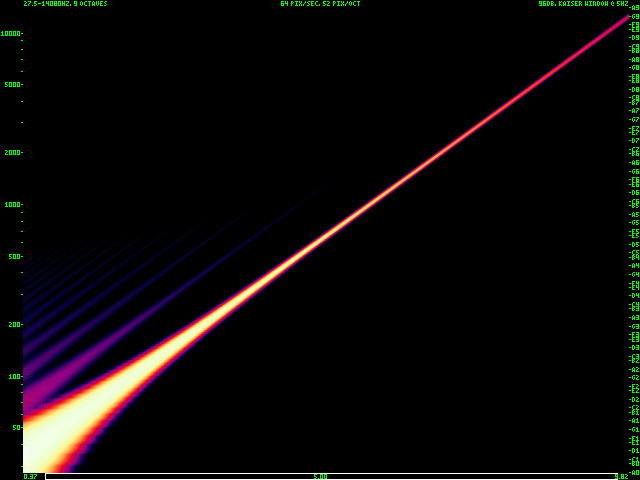Image resolution: width=640 pixels, height=480 pixels.
Task: Click the white time position bar
Action: click(330, 476)
